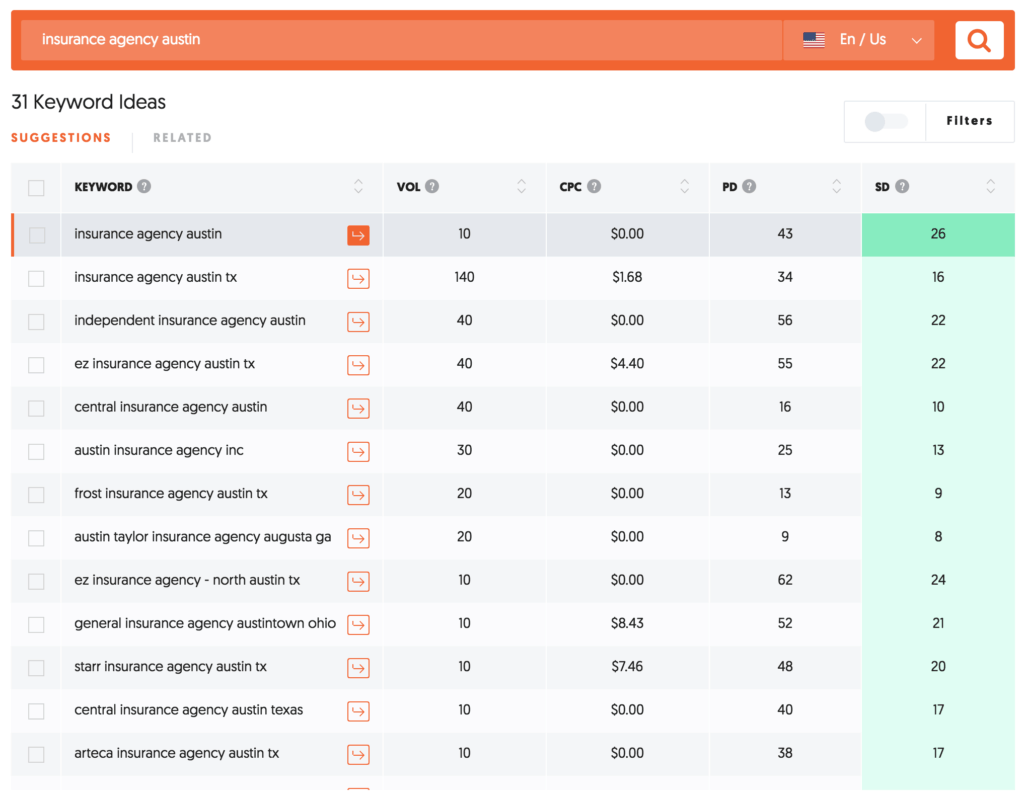The width and height of the screenshot is (1024, 799).
Task: Click arrow icon for central insurance agency austin texas
Action: (358, 711)
